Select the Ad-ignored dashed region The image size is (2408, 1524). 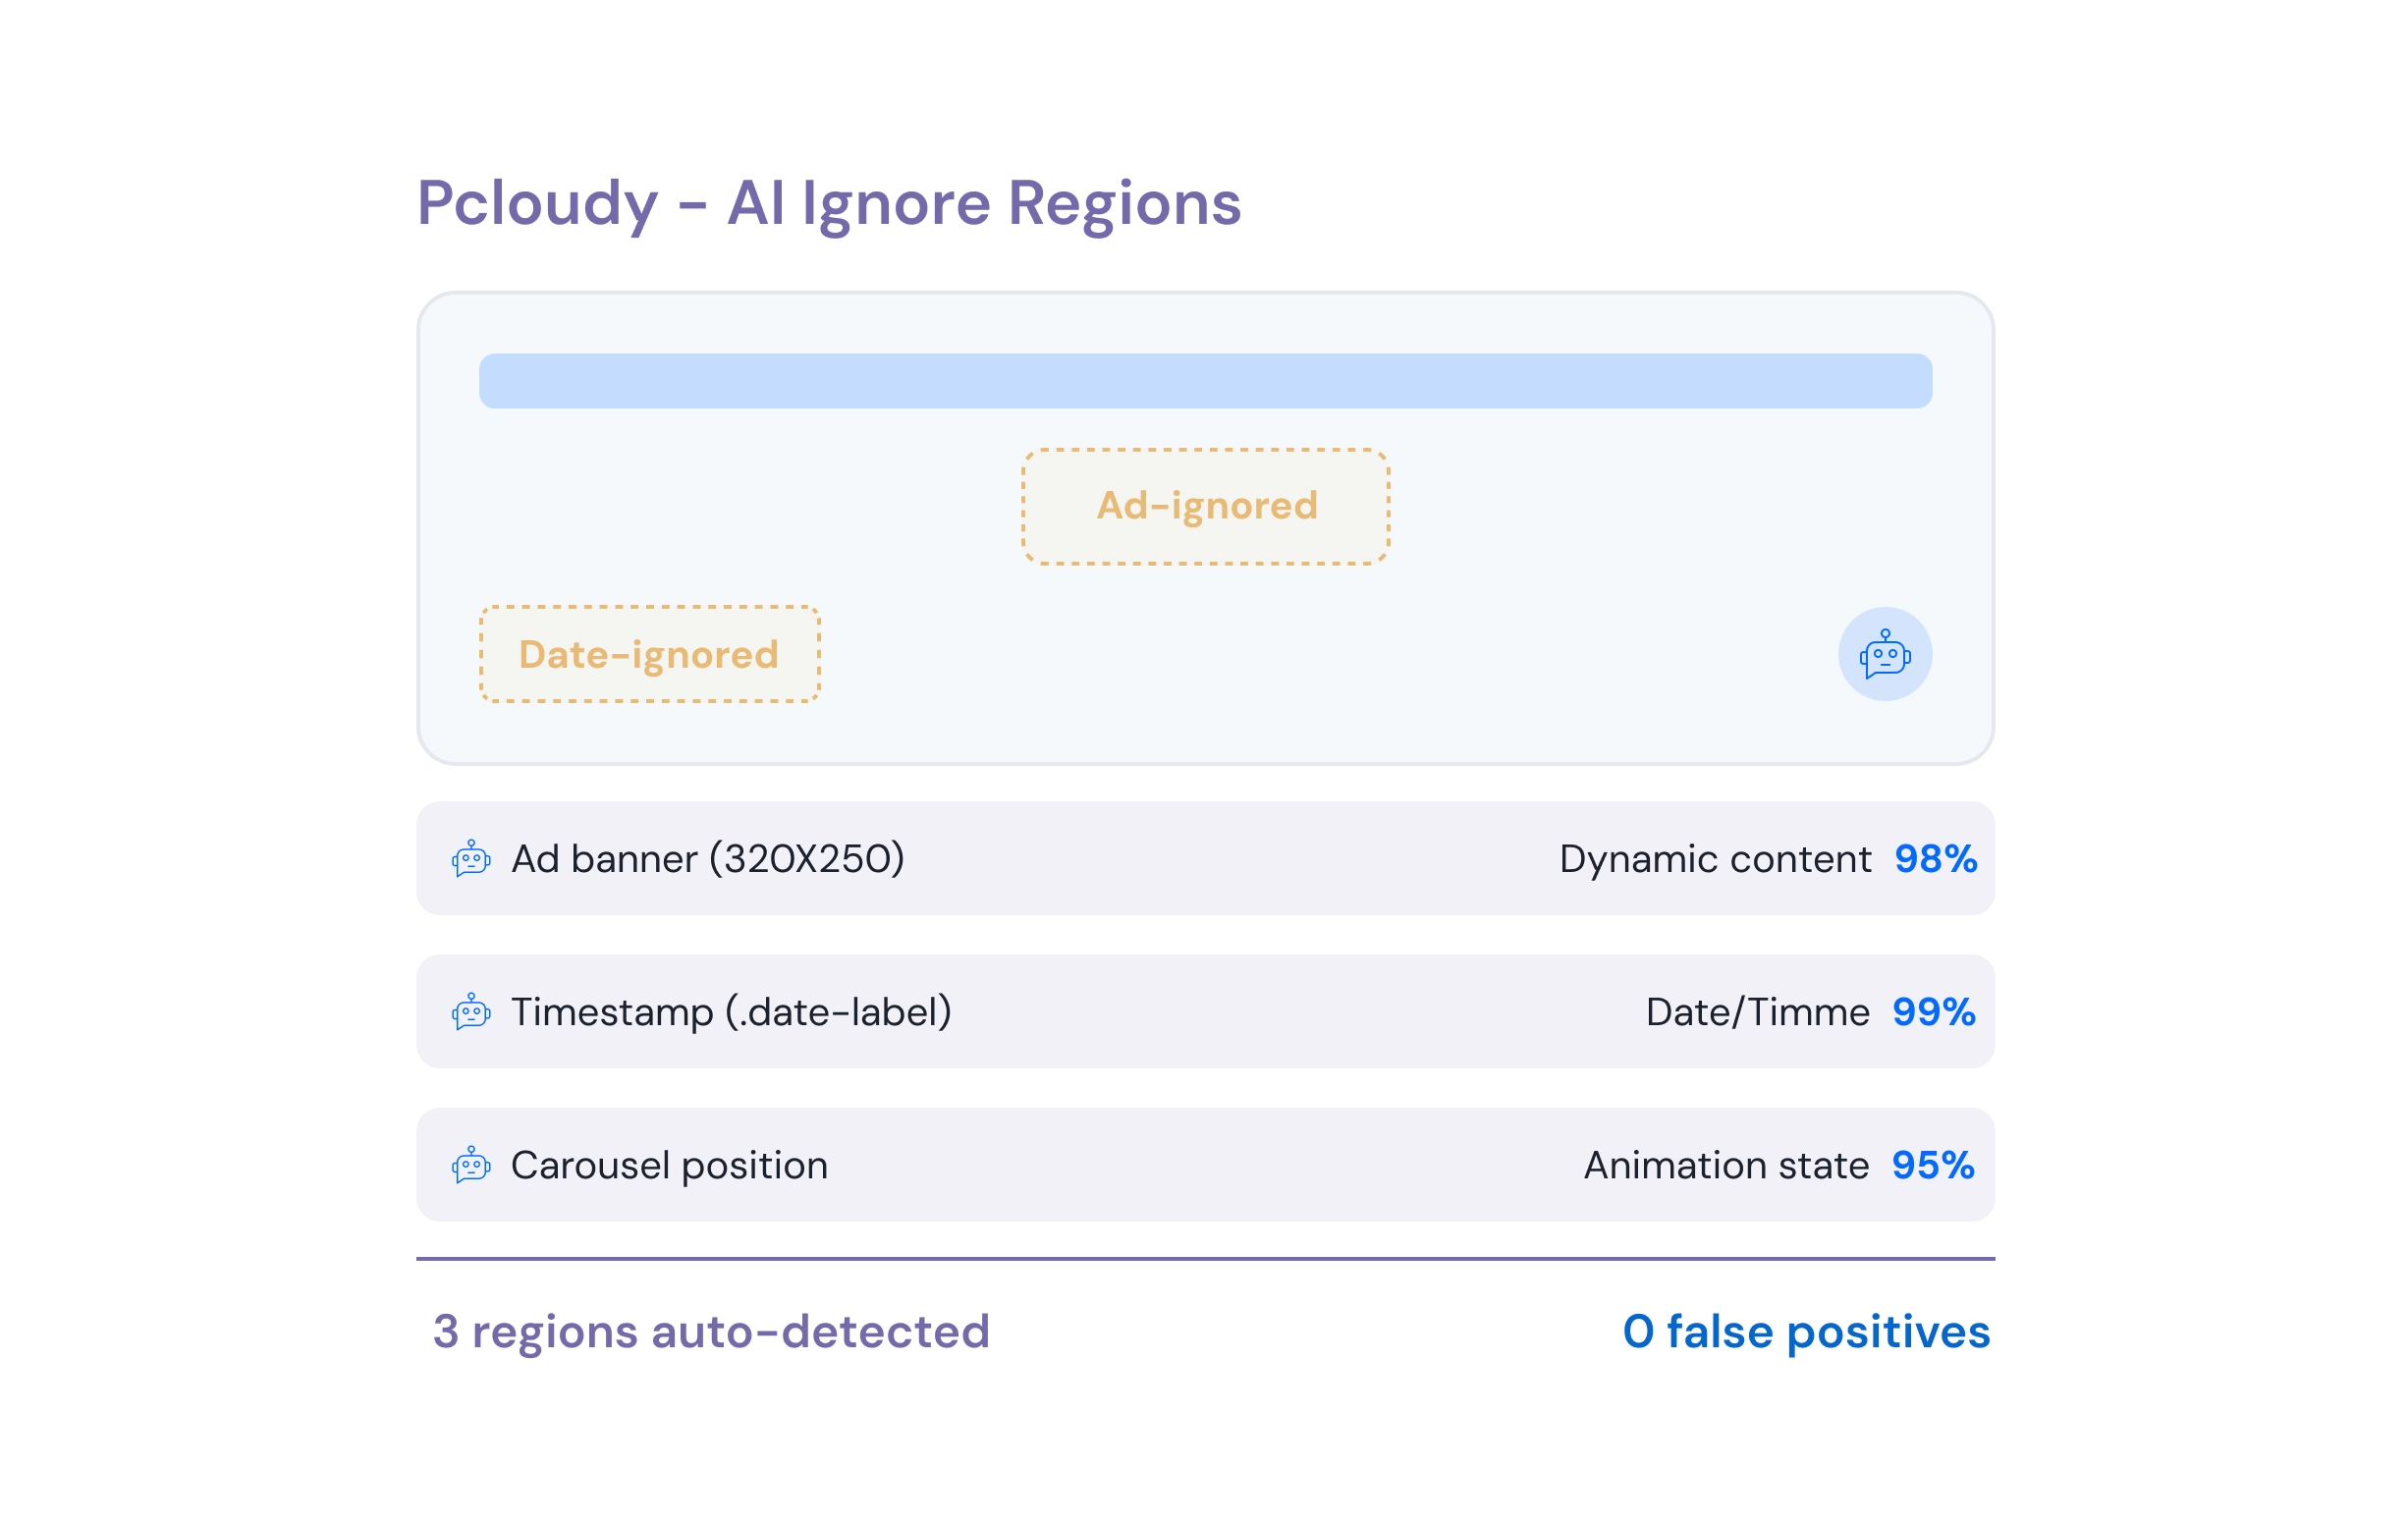coord(1205,507)
